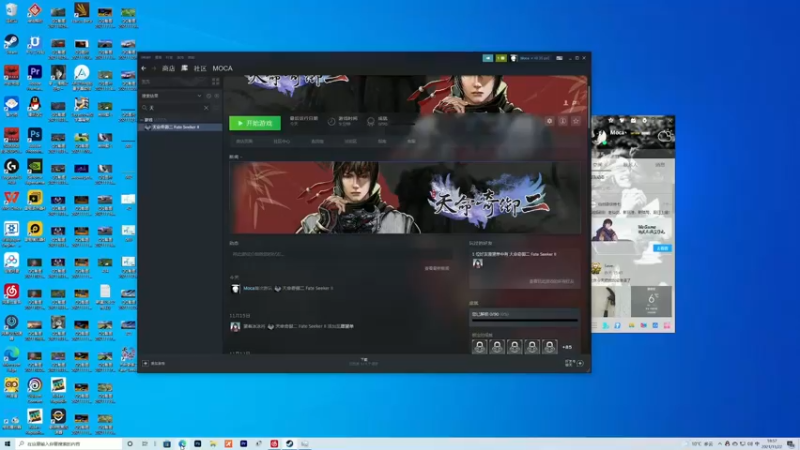Click the QQ weather widget
800x450 pixels.
click(x=652, y=302)
